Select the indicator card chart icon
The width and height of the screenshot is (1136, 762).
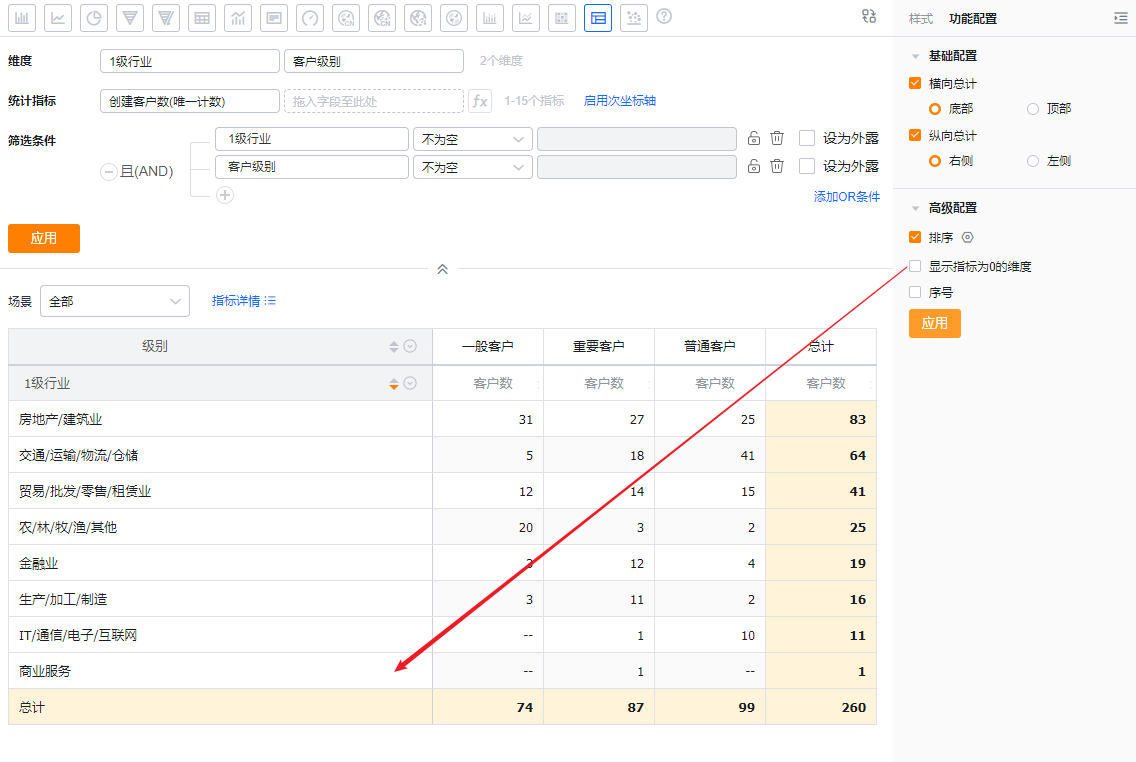pos(274,18)
